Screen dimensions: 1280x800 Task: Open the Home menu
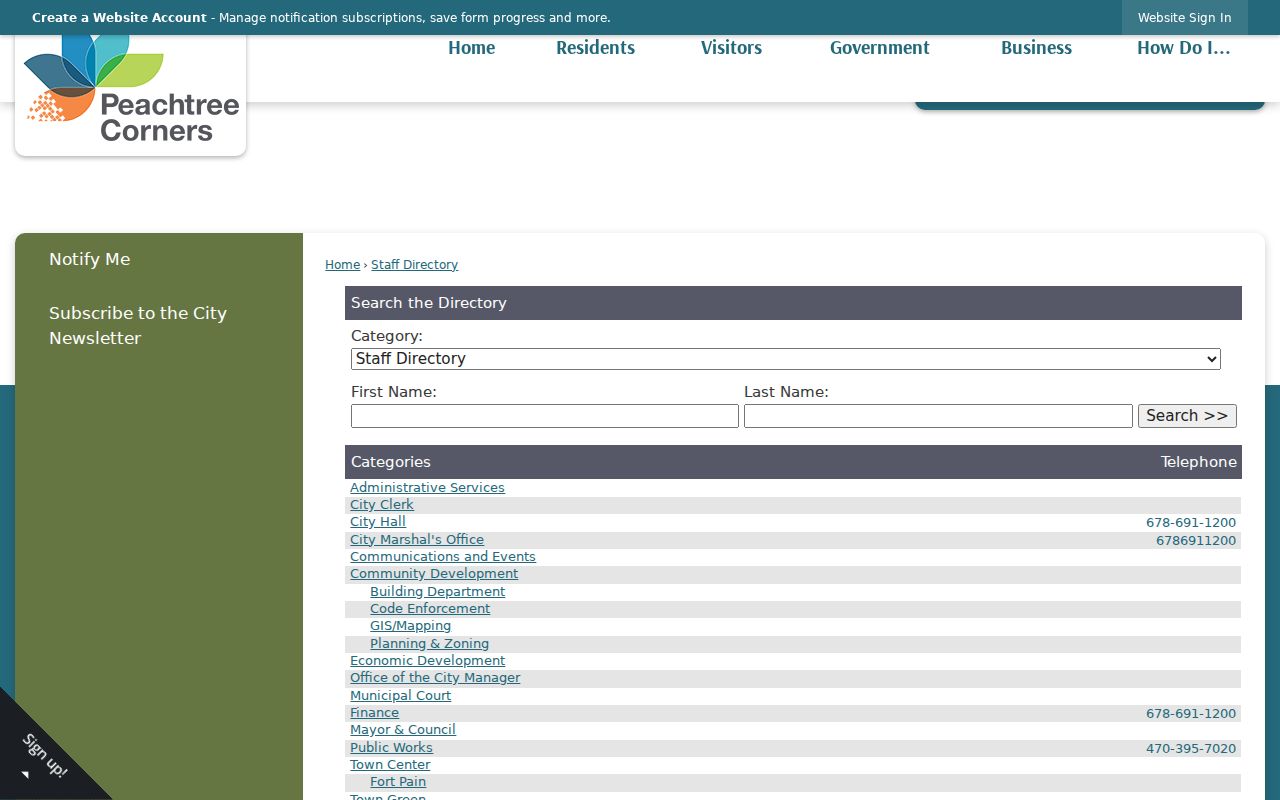pyautogui.click(x=471, y=48)
